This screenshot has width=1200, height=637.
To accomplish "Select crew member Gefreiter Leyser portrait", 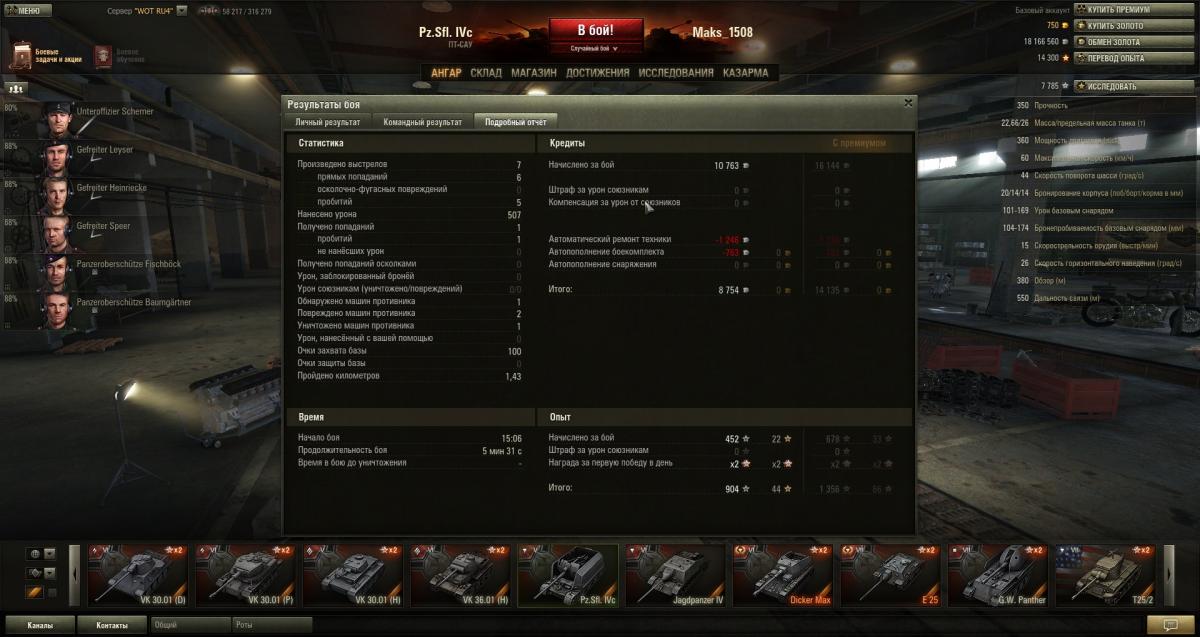I will (x=57, y=155).
